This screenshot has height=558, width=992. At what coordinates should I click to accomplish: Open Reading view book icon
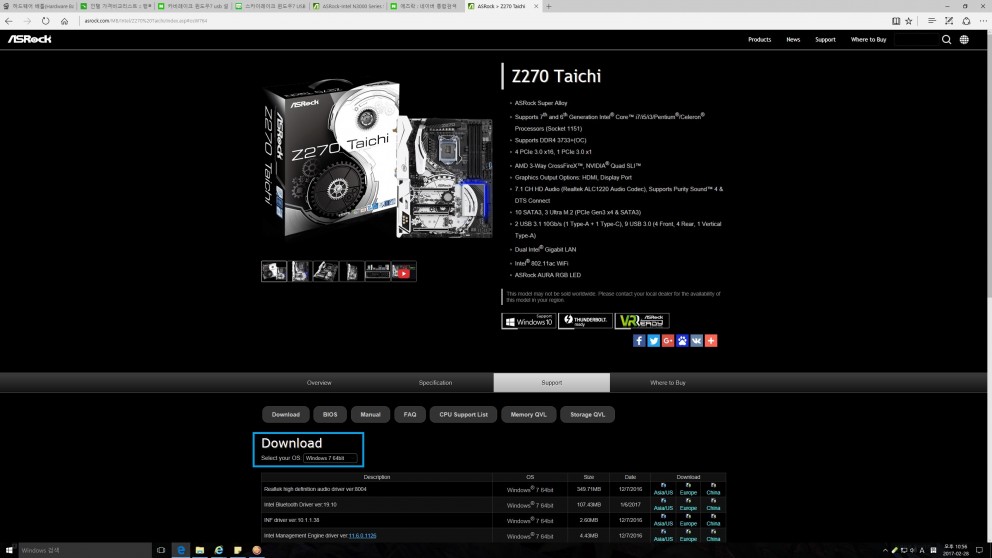click(x=896, y=21)
